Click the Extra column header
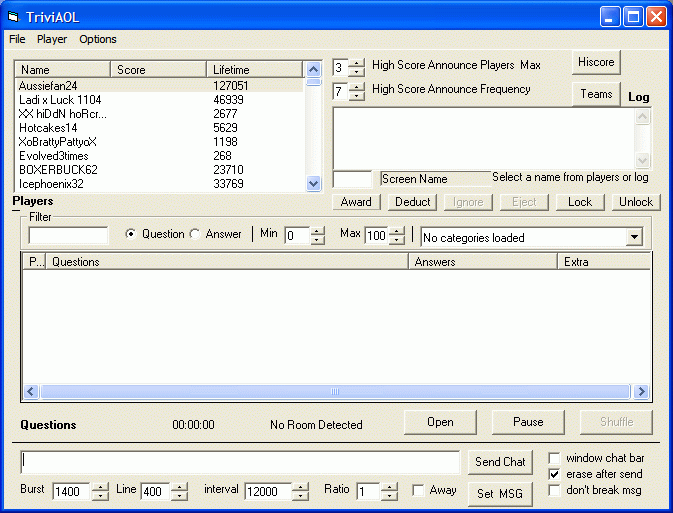This screenshot has width=673, height=513. pyautogui.click(x=604, y=262)
